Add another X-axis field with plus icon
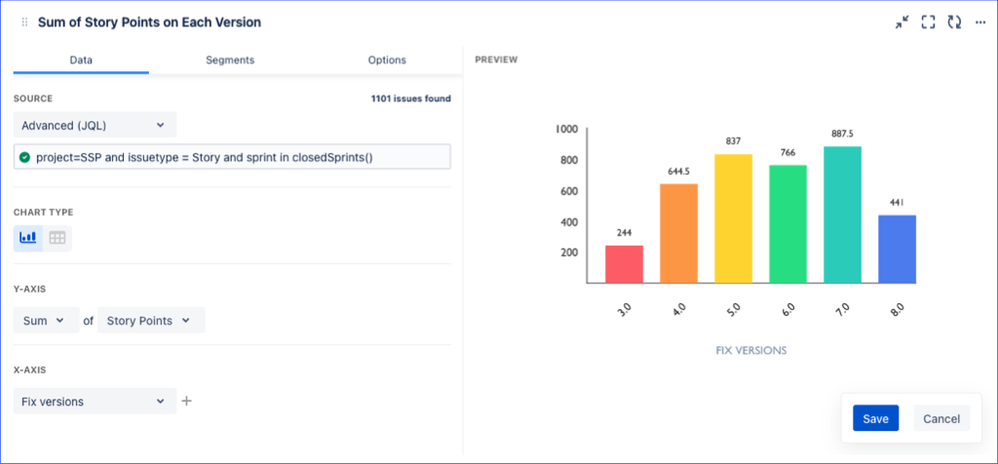This screenshot has width=998, height=464. [x=186, y=401]
